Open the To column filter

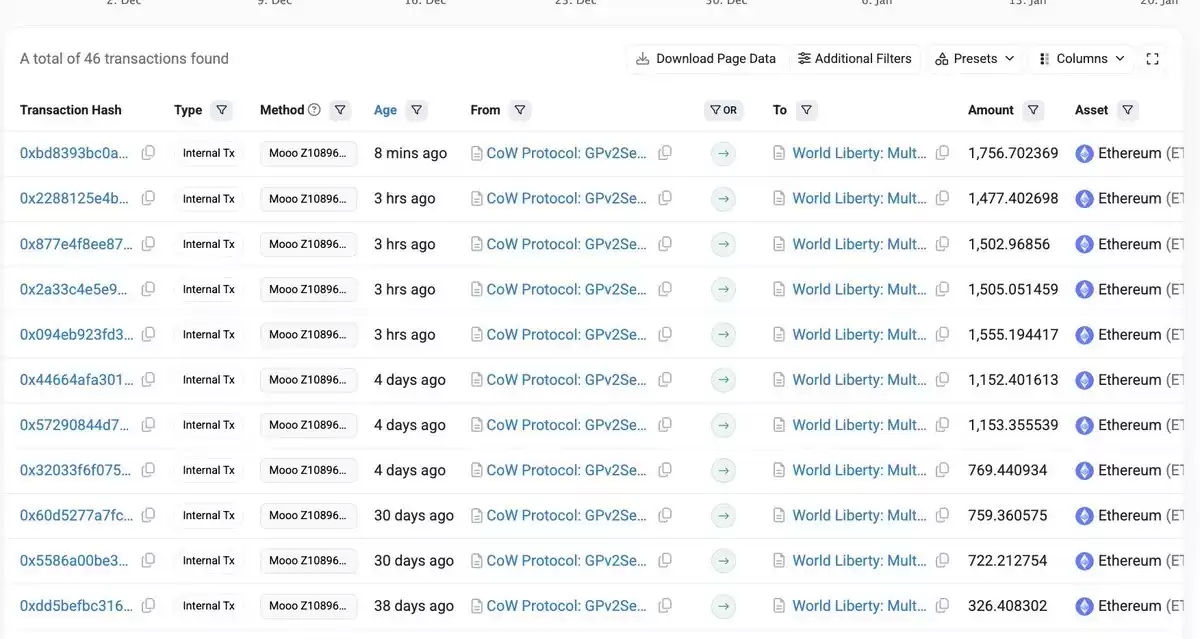(806, 110)
